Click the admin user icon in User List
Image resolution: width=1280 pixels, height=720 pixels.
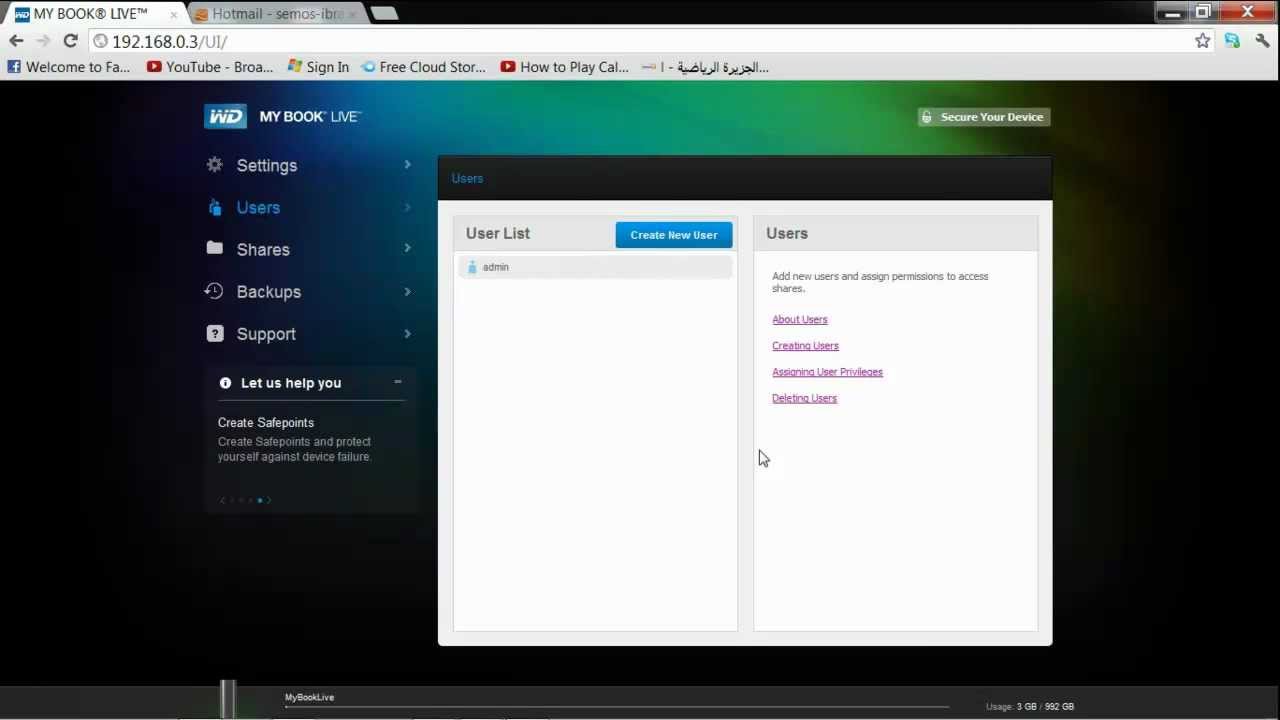click(472, 267)
